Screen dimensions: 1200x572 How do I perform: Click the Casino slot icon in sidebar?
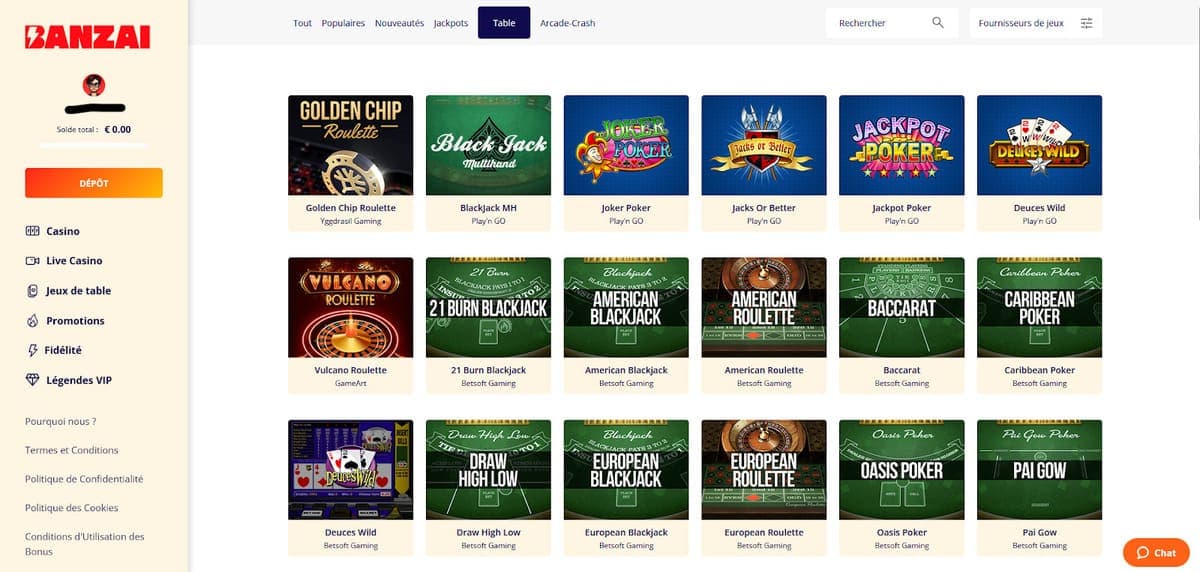[x=32, y=231]
